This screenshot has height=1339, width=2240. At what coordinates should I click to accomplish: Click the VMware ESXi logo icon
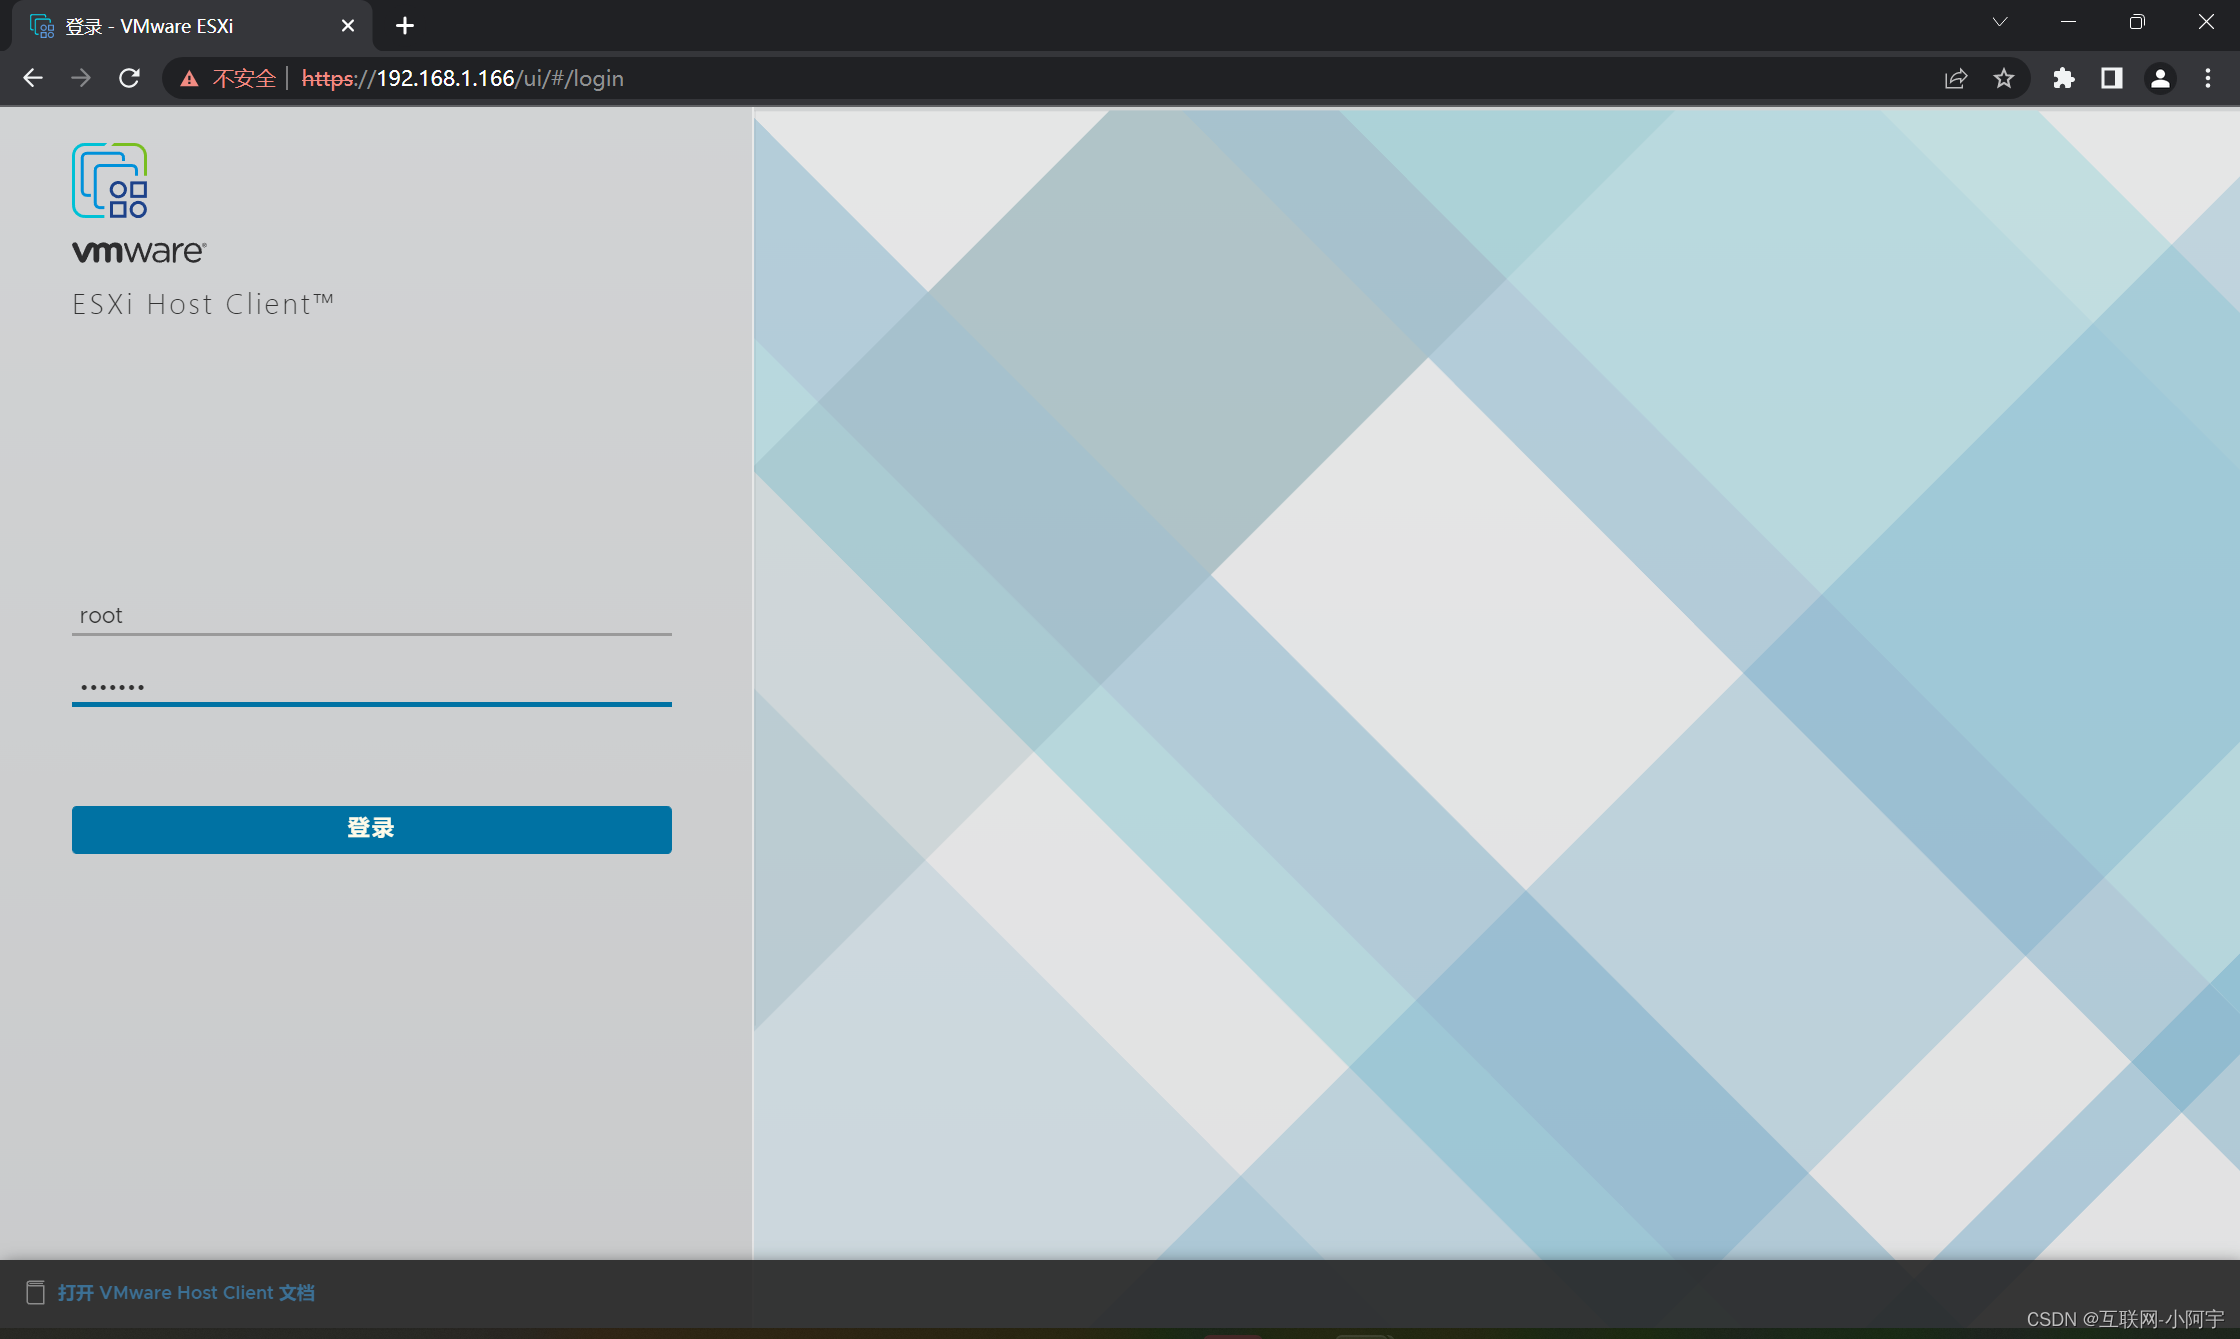click(110, 181)
